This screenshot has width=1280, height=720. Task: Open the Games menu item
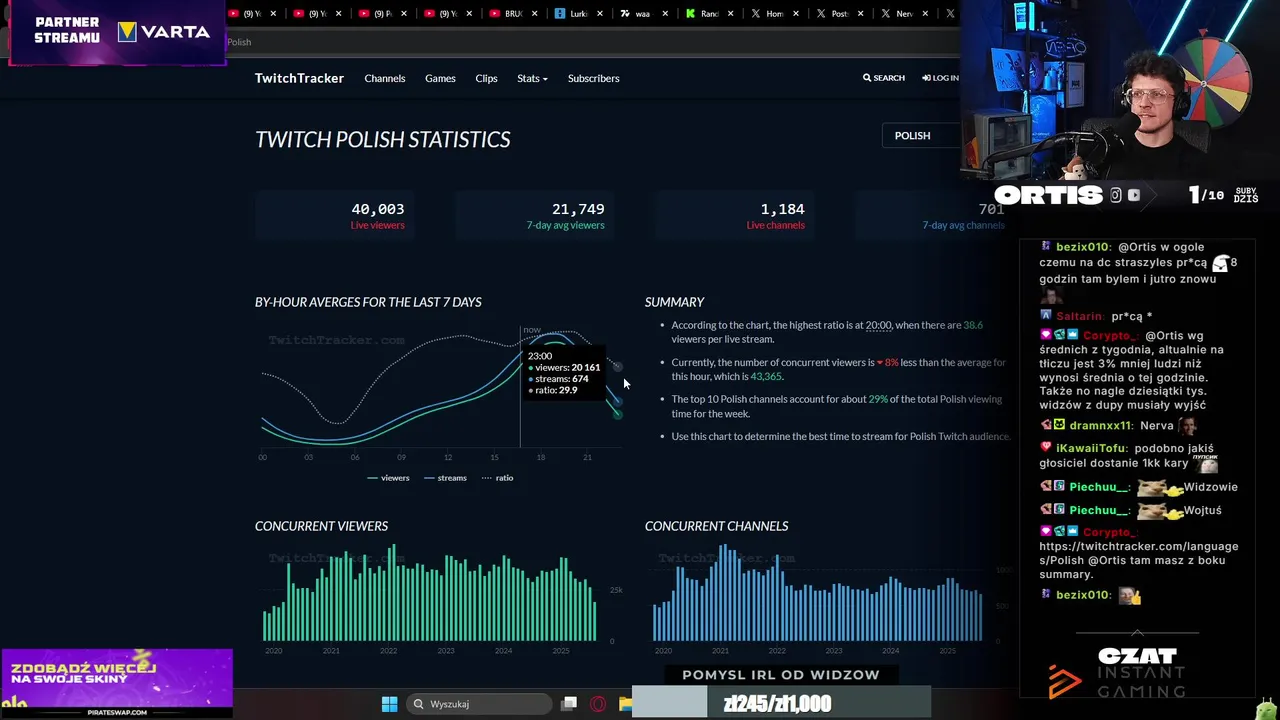coord(440,78)
